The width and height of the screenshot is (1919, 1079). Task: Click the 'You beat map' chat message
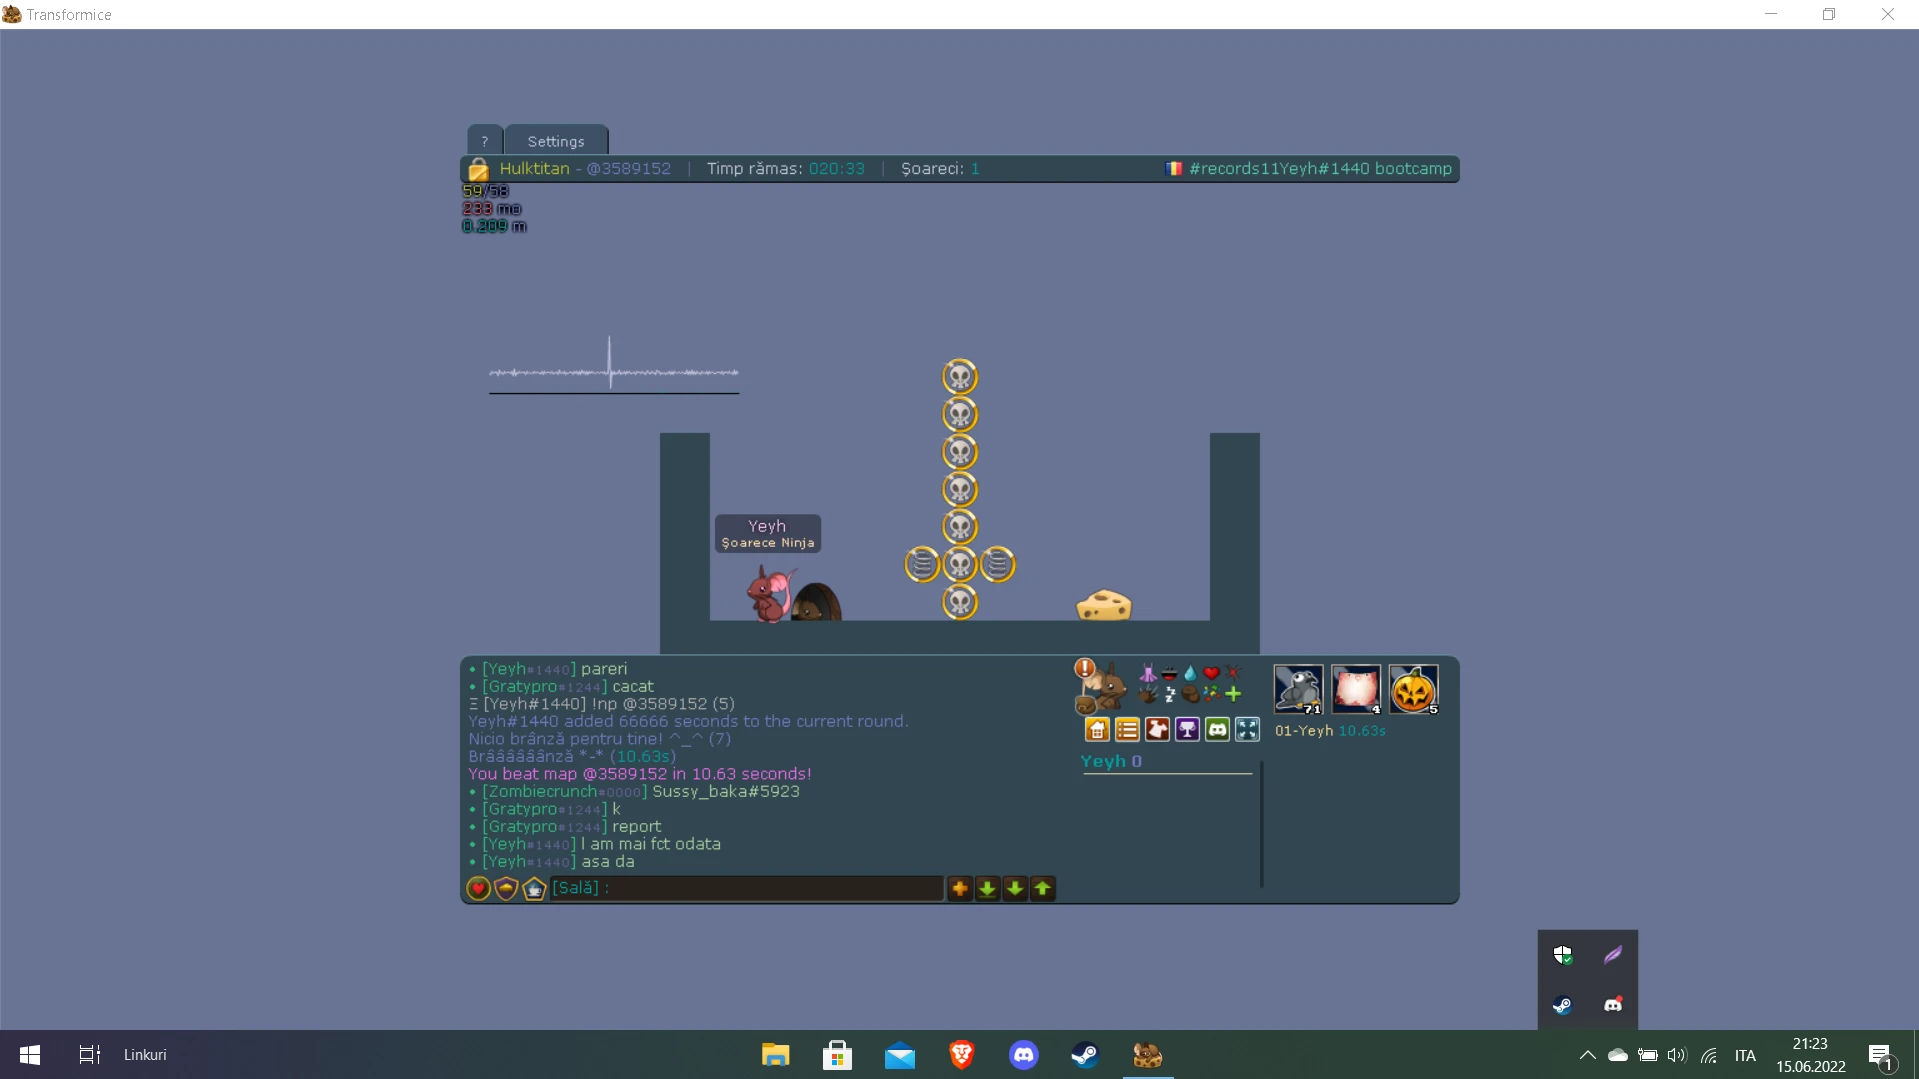pos(640,774)
